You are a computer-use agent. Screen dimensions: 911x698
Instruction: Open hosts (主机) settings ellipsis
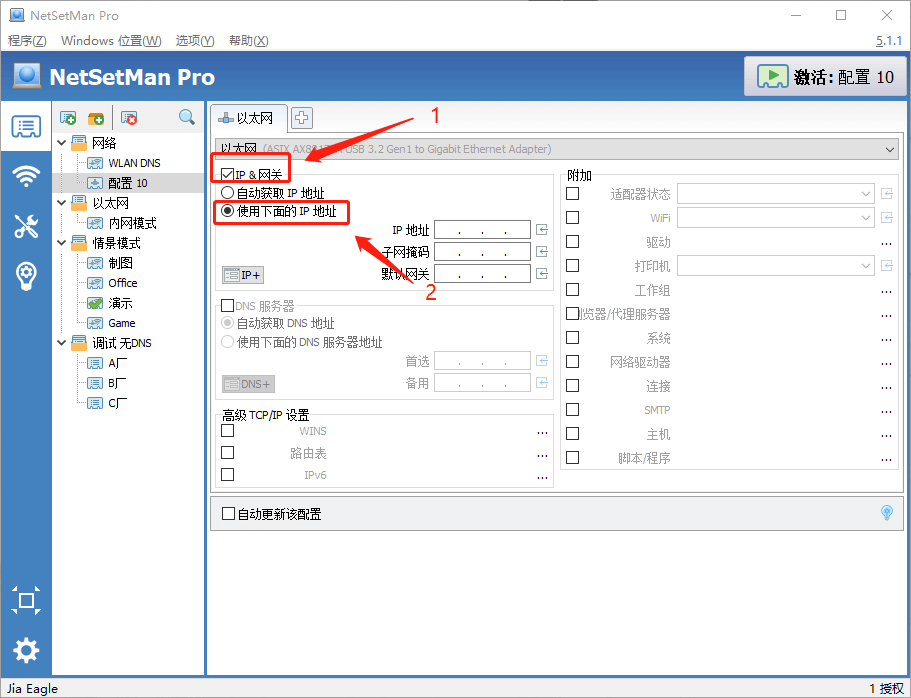(886, 435)
